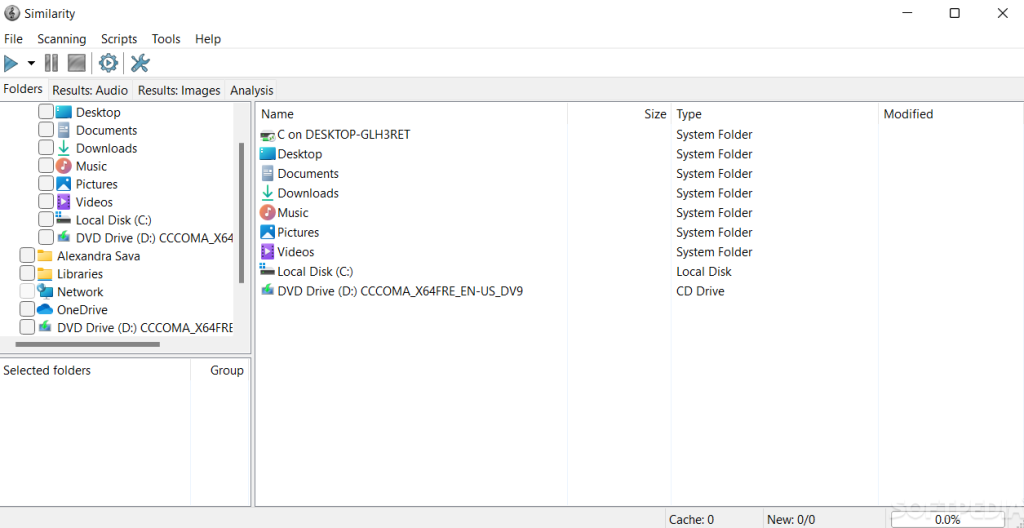Enable the OneDrive checkbox in the tree
Screen dimensions: 1024x528
click(28, 310)
